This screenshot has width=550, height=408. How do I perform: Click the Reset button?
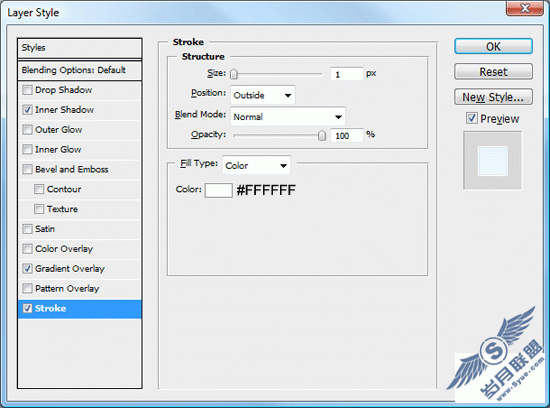click(x=494, y=72)
